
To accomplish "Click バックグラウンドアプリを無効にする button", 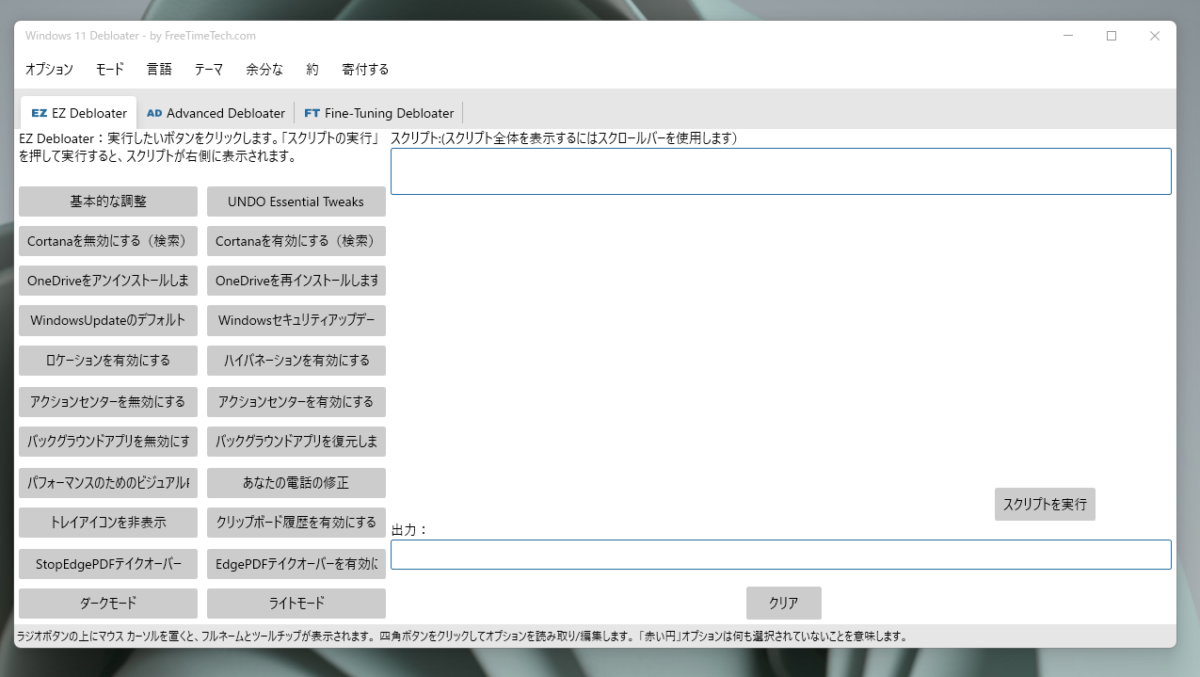I will pyautogui.click(x=108, y=442).
